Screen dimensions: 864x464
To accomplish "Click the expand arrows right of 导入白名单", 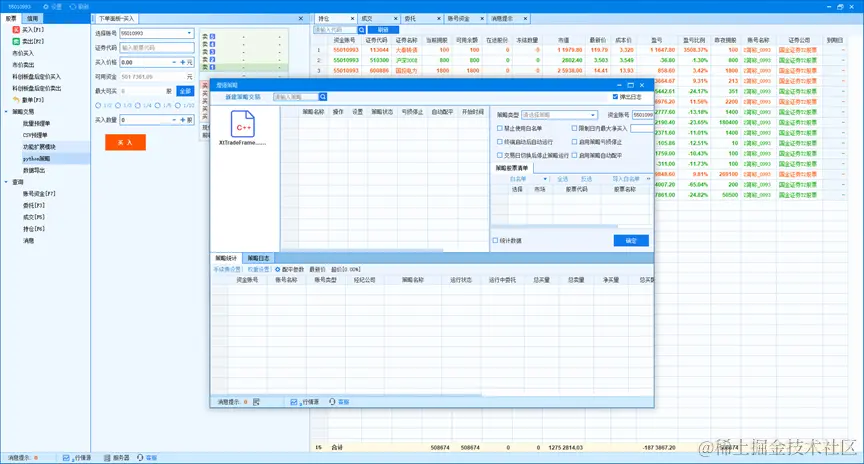I will pyautogui.click(x=648, y=179).
